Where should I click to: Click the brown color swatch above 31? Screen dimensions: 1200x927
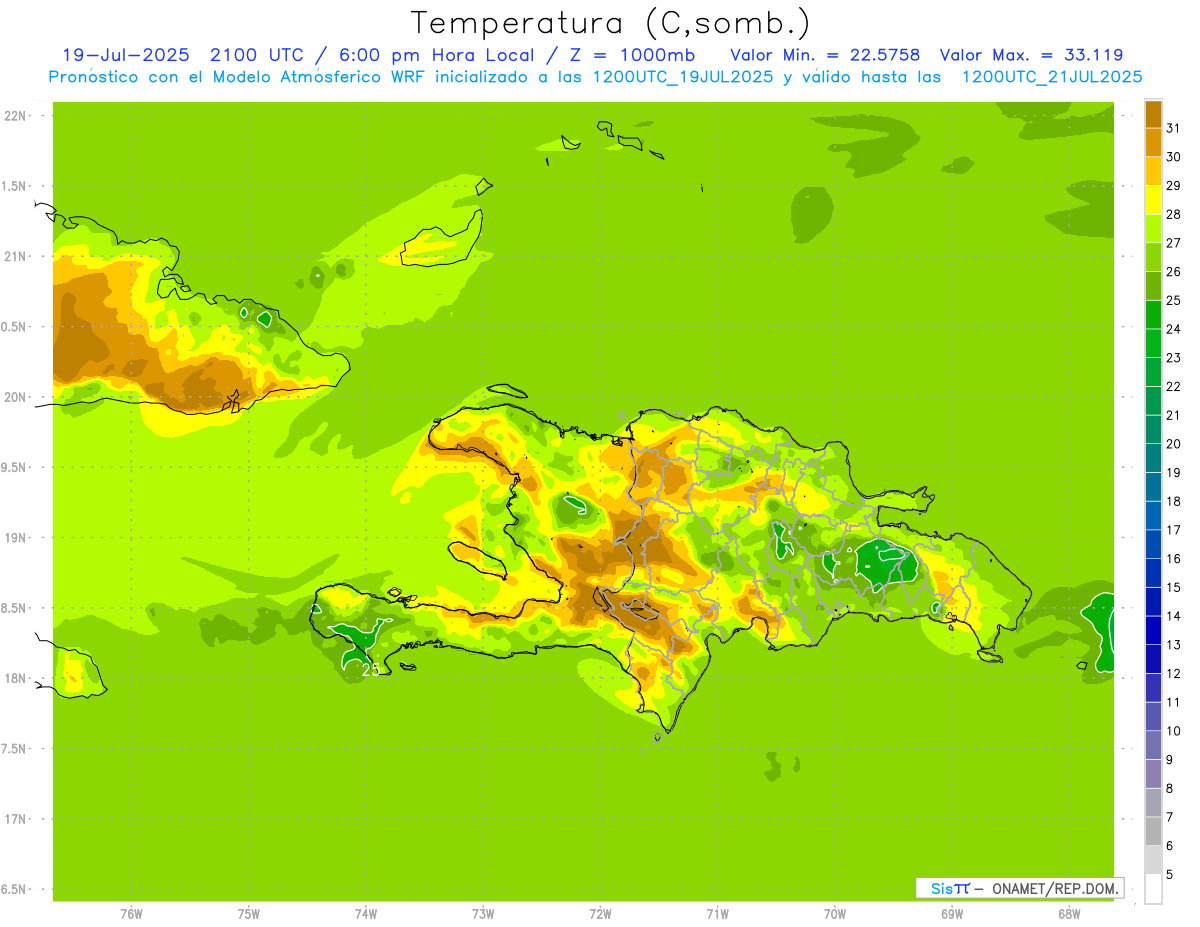1153,114
